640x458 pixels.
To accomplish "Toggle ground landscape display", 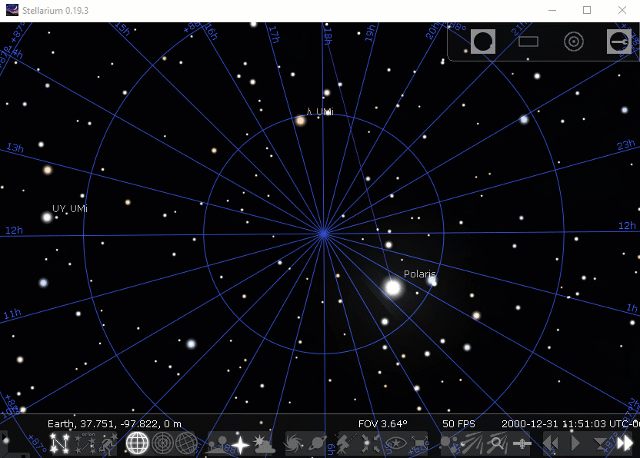I will pos(218,443).
